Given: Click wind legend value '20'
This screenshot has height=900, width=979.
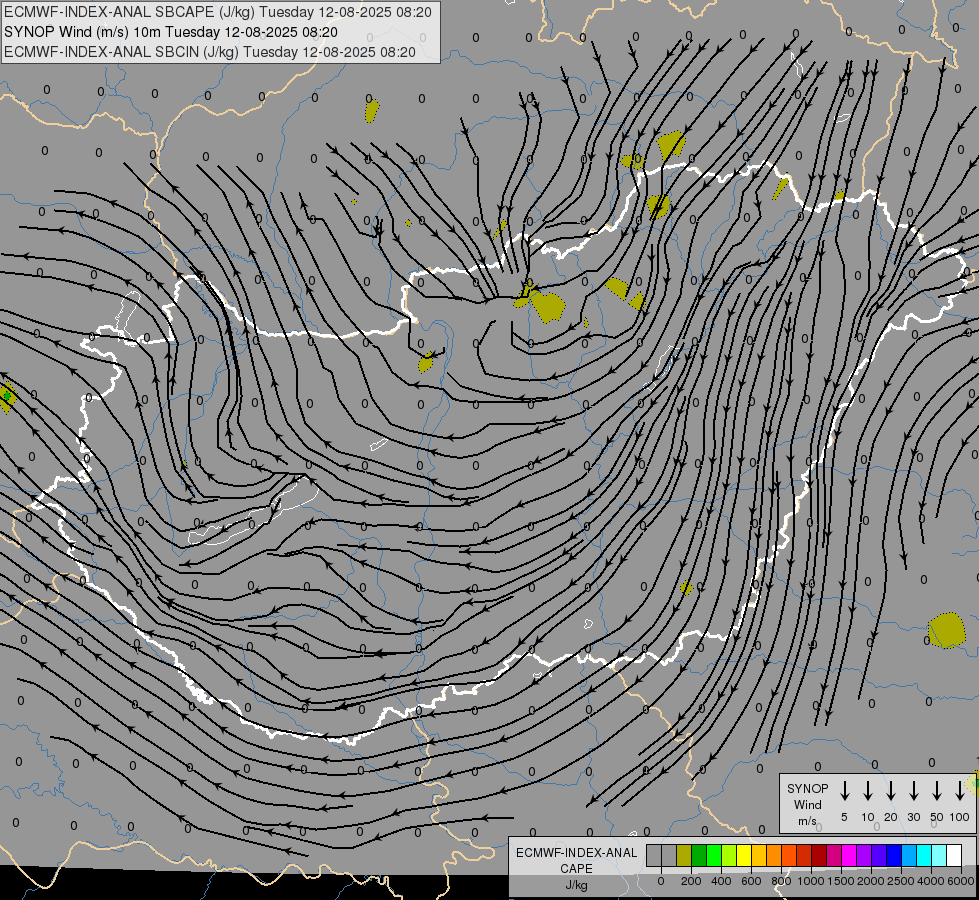Looking at the screenshot, I should pos(891,817).
